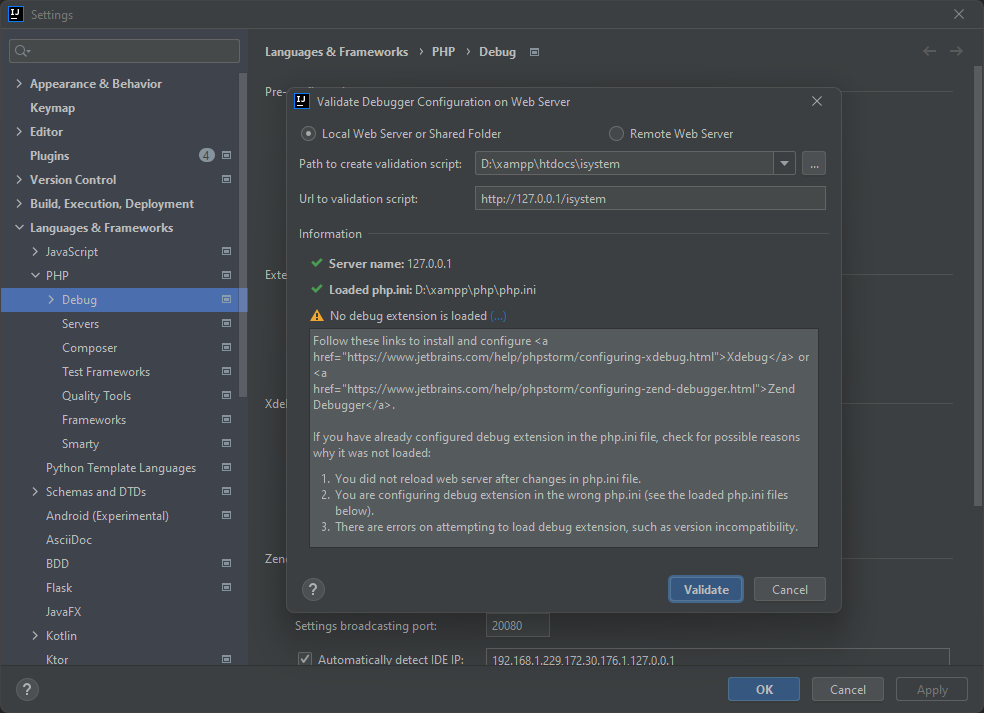The image size is (984, 713).
Task: Click the Url to validation script field
Action: tap(650, 198)
